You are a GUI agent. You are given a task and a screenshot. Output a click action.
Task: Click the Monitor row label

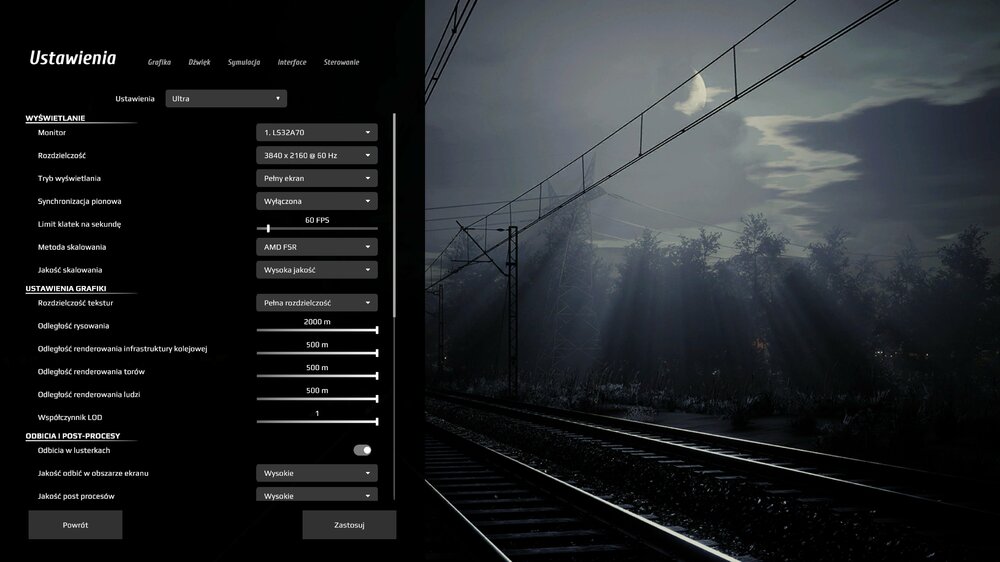coord(52,132)
